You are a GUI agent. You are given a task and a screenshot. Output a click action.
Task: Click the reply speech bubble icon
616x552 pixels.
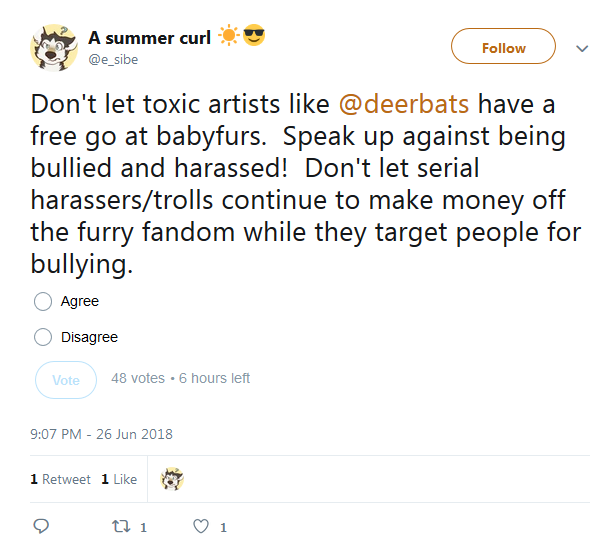coord(41,526)
